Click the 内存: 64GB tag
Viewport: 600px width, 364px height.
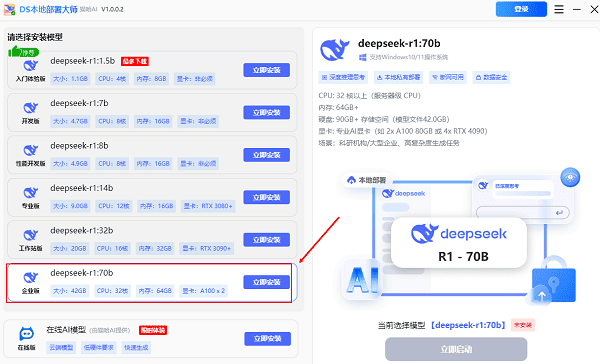point(155,291)
